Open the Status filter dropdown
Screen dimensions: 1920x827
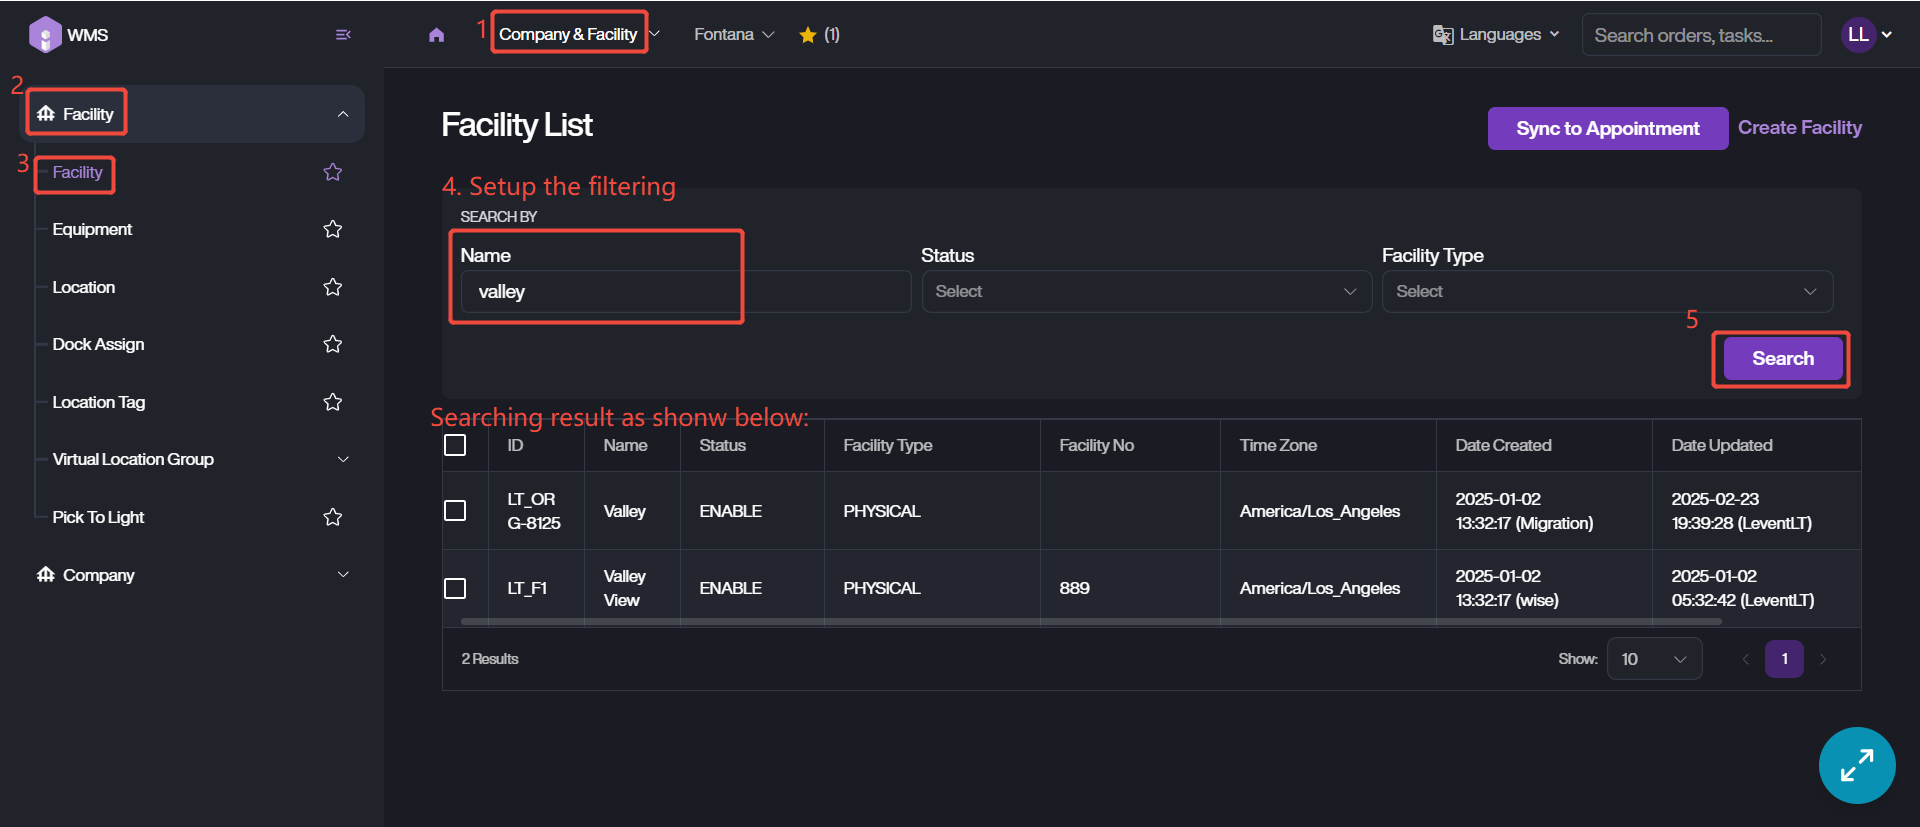click(1146, 292)
